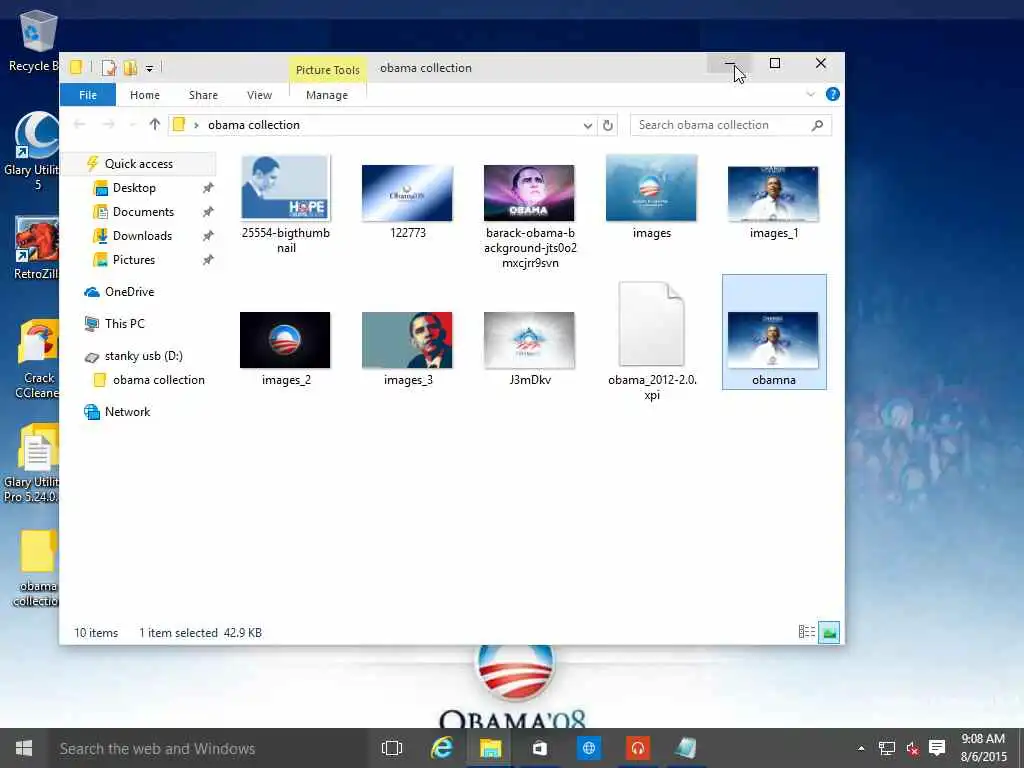Image resolution: width=1024 pixels, height=768 pixels.
Task: Select the images_3 poster thumbnail
Action: (407, 340)
